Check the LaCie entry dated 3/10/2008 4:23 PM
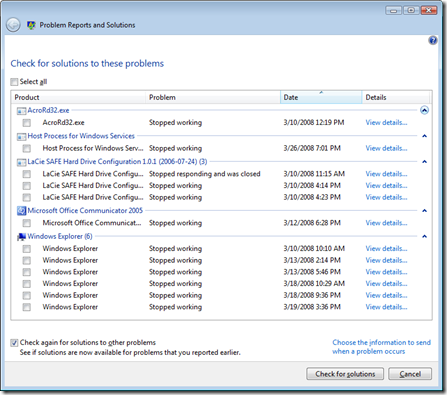 tap(27, 197)
